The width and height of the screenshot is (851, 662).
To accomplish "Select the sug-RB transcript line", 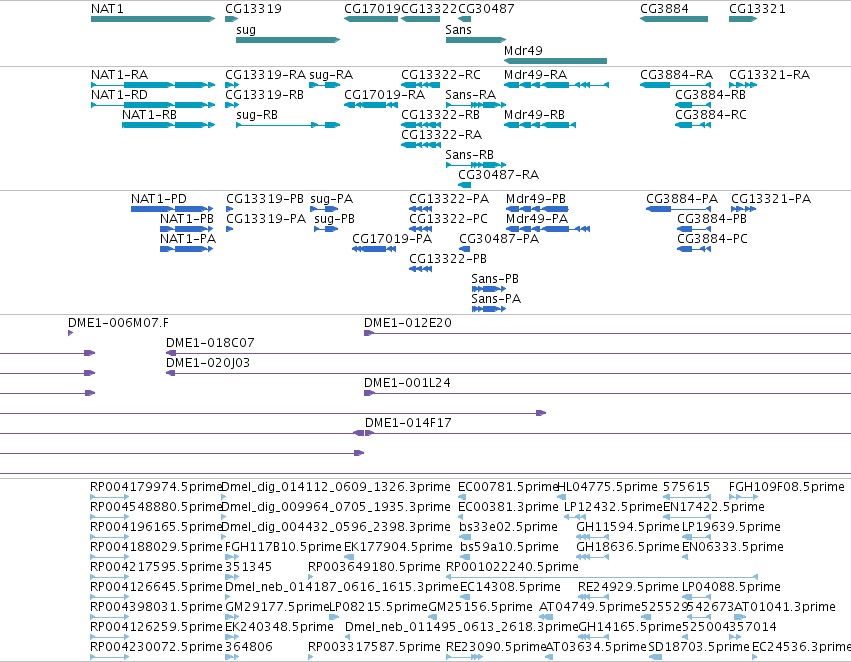I will coord(288,125).
